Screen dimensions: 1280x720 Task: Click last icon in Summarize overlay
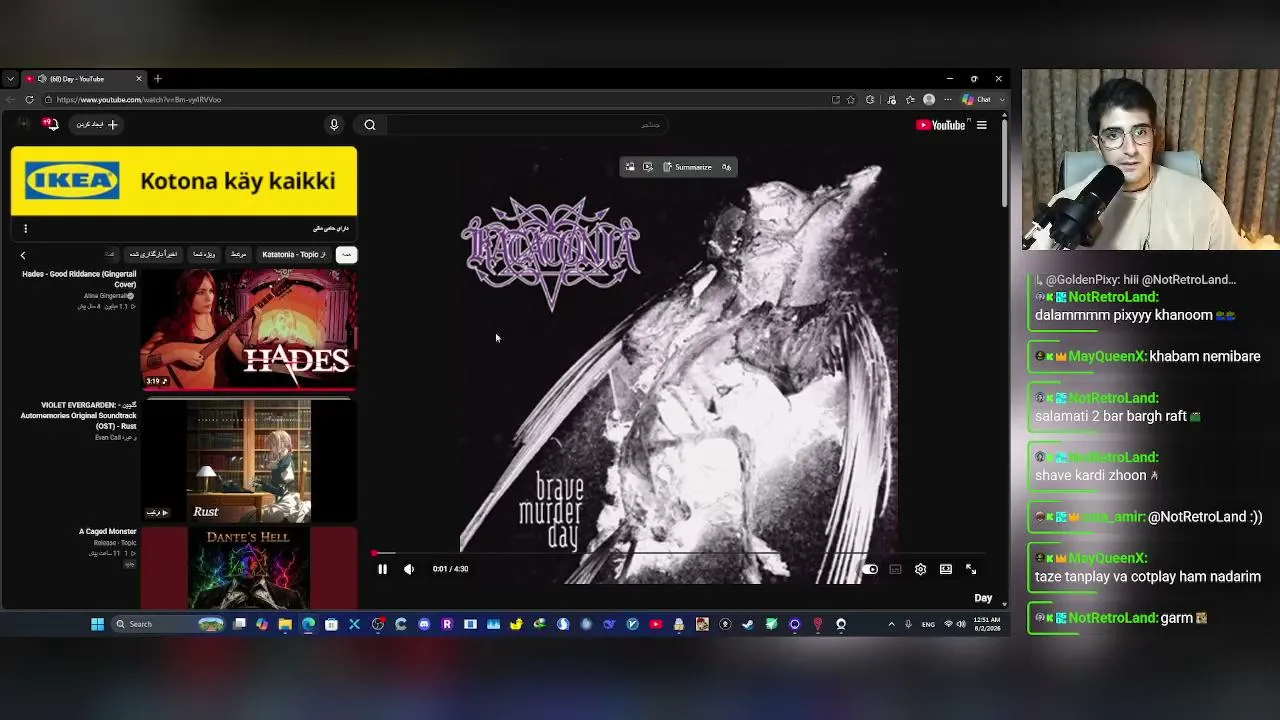click(x=727, y=167)
